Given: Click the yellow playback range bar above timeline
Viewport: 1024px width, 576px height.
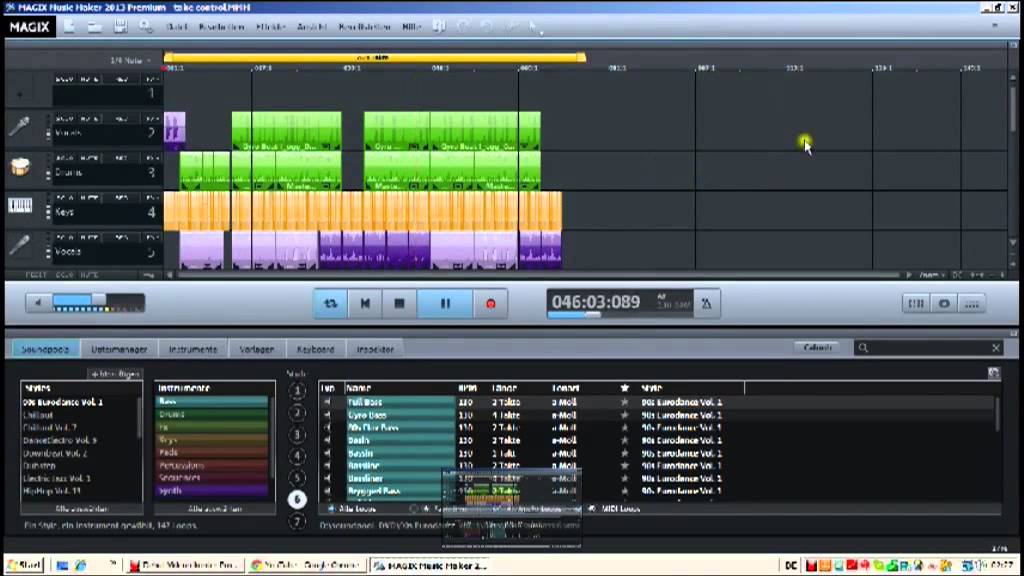Looking at the screenshot, I should (374, 57).
